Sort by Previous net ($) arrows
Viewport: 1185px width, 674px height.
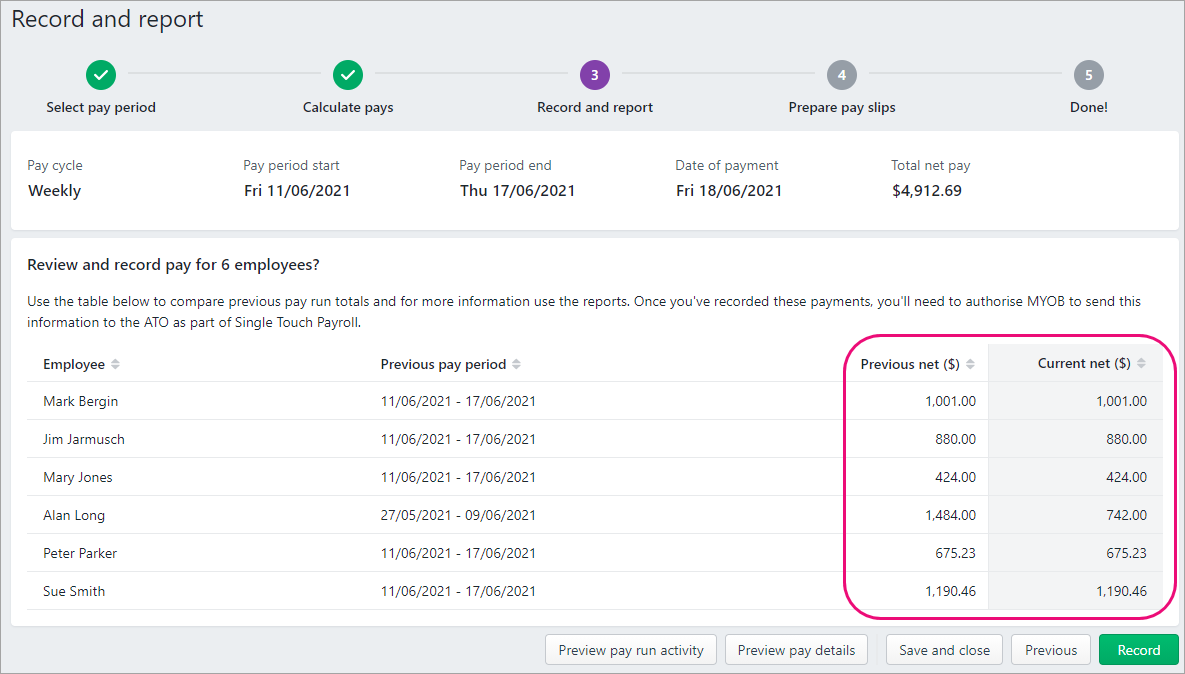click(970, 364)
